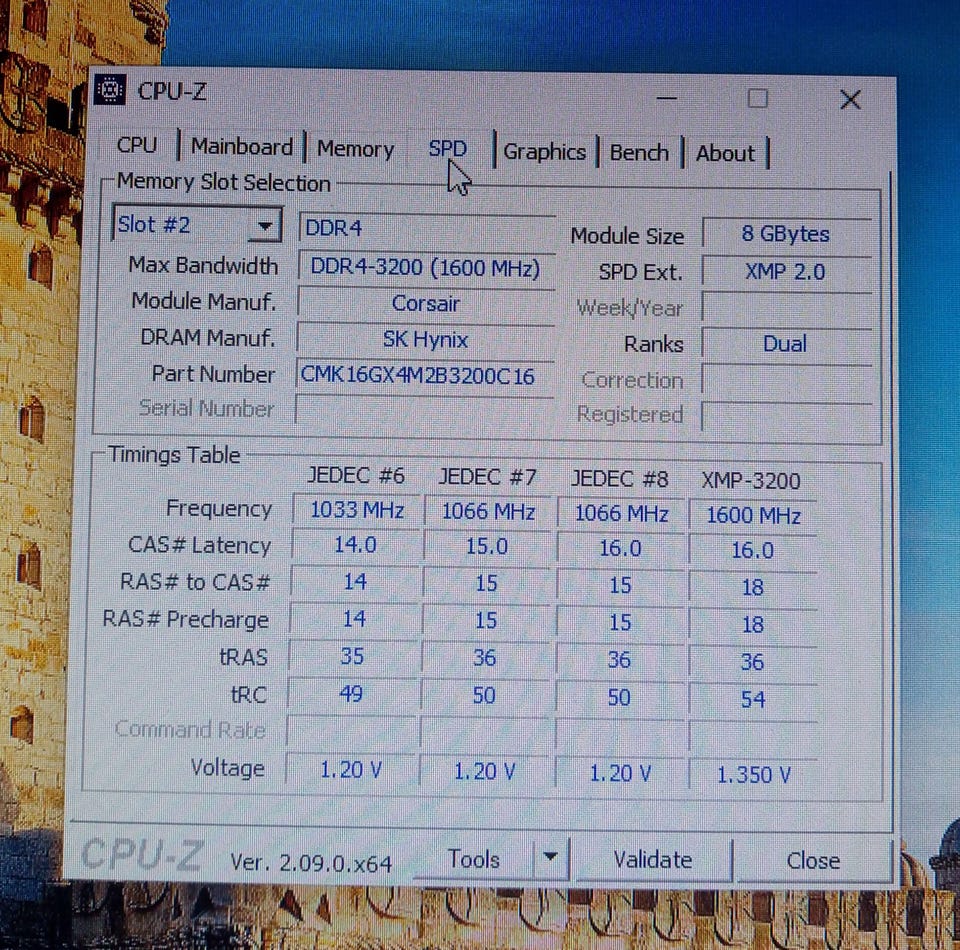Click the XMP tRC value 54
Image resolution: width=960 pixels, height=950 pixels.
pyautogui.click(x=752, y=699)
